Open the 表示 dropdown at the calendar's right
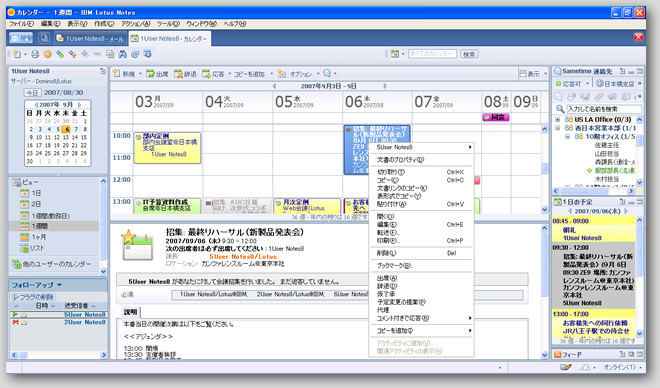This screenshot has width=660, height=388. pyautogui.click(x=545, y=74)
